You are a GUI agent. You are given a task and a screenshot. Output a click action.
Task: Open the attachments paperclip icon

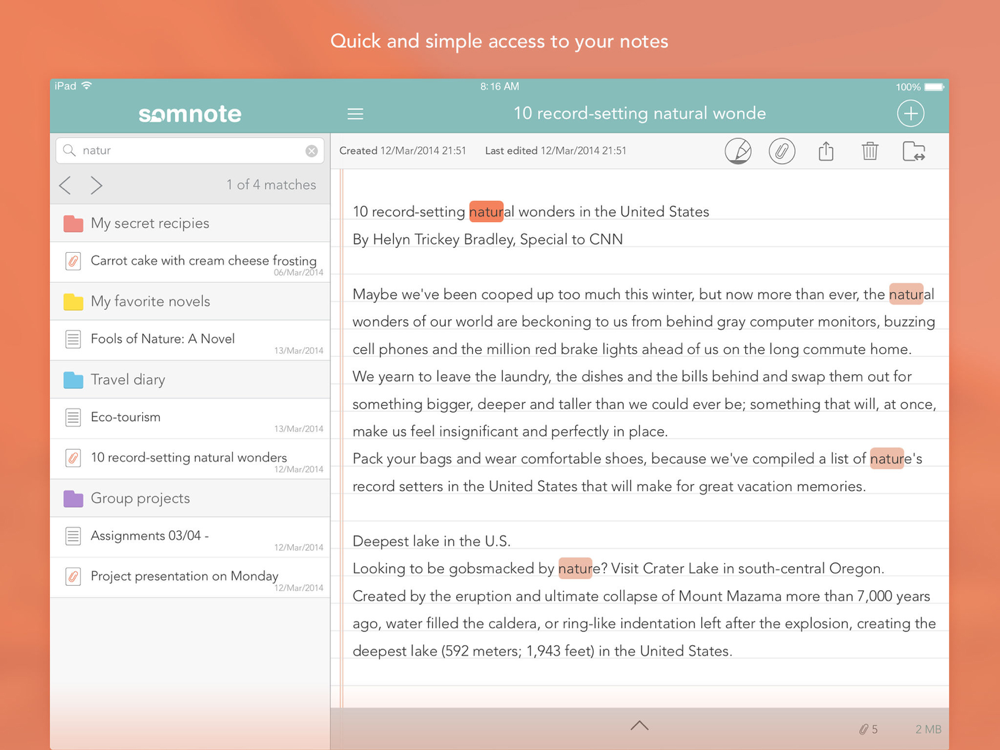tap(782, 151)
